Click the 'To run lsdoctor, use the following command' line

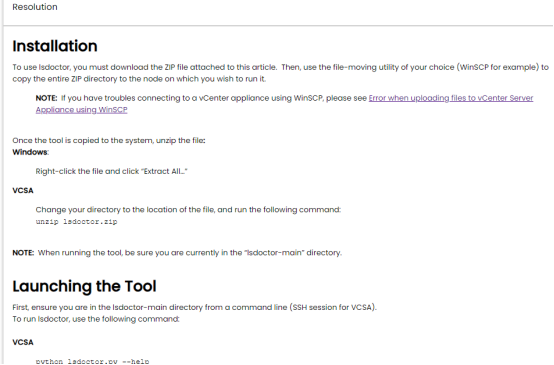click(x=96, y=319)
